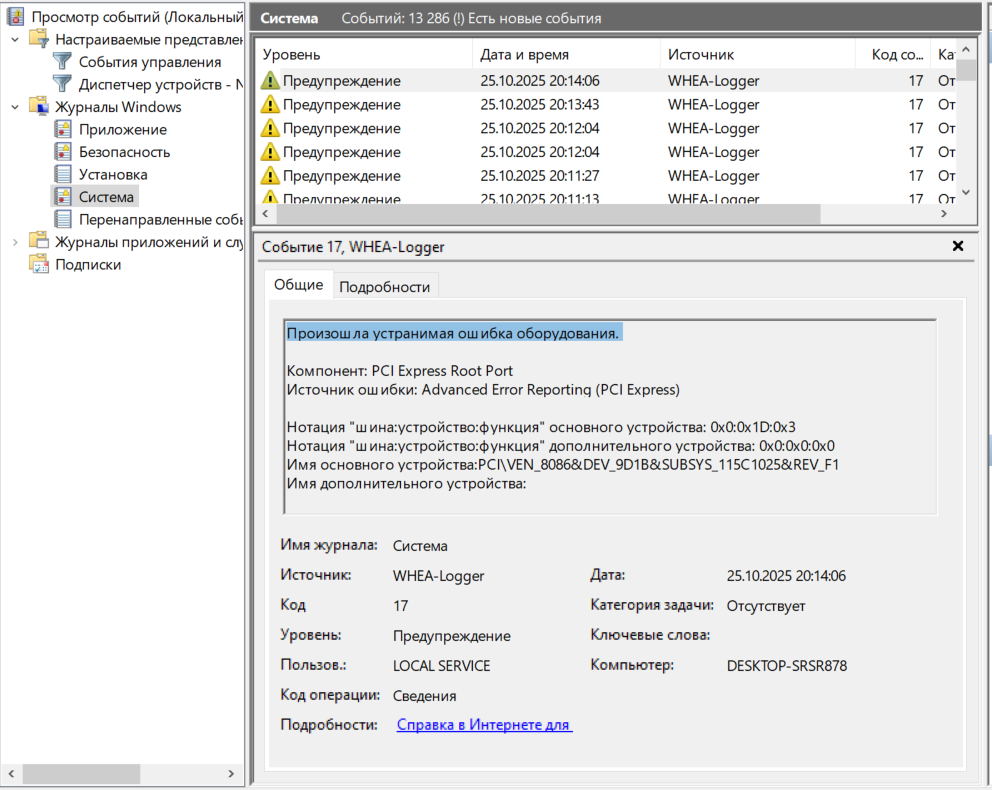The width and height of the screenshot is (992, 790).
Task: Click the event list horizontal scroll left arrow
Action: coord(266,214)
